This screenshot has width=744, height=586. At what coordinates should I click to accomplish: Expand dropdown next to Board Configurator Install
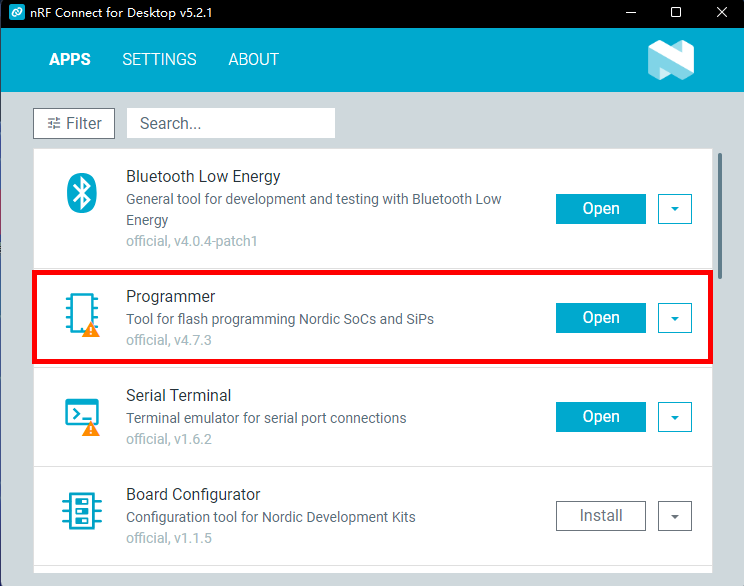(x=675, y=516)
